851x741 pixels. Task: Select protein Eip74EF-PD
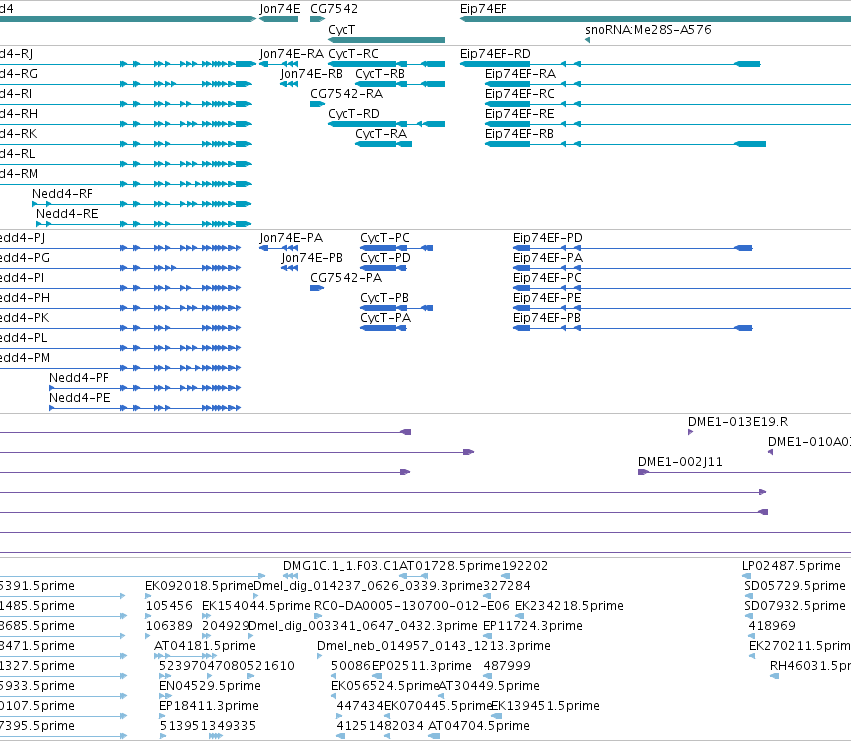tap(548, 238)
